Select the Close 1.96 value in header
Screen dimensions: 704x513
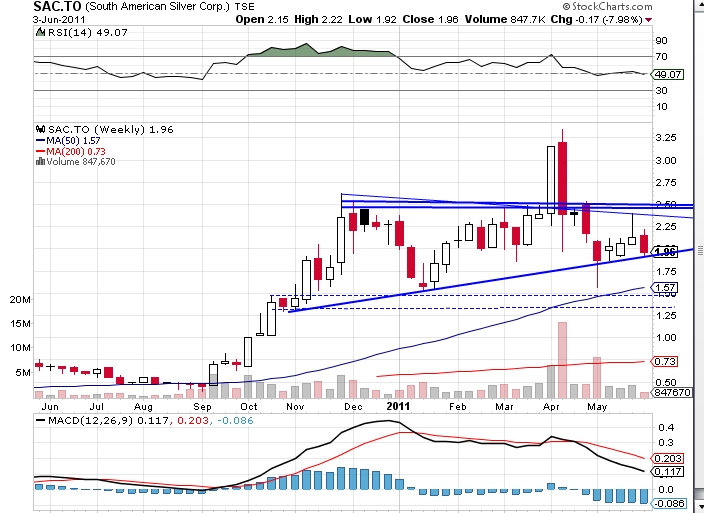431,19
